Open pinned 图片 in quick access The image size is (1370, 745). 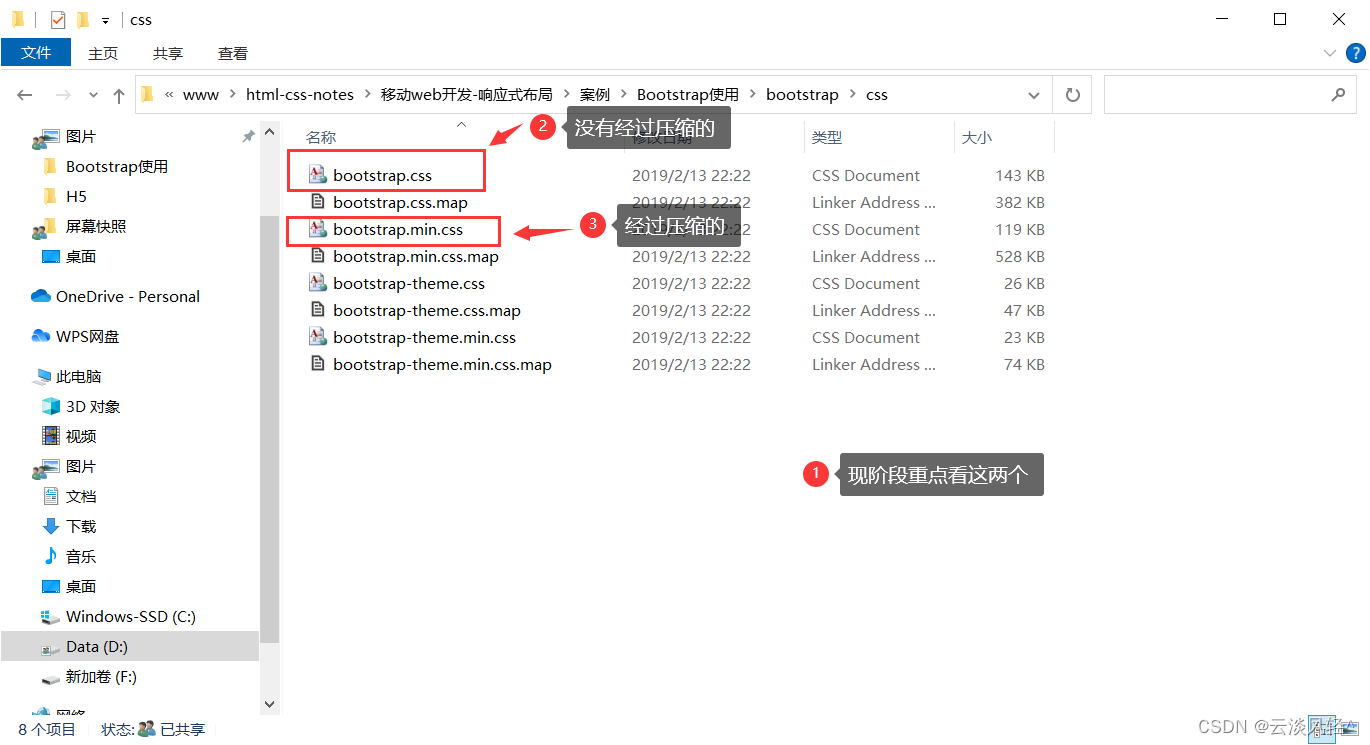pos(80,136)
